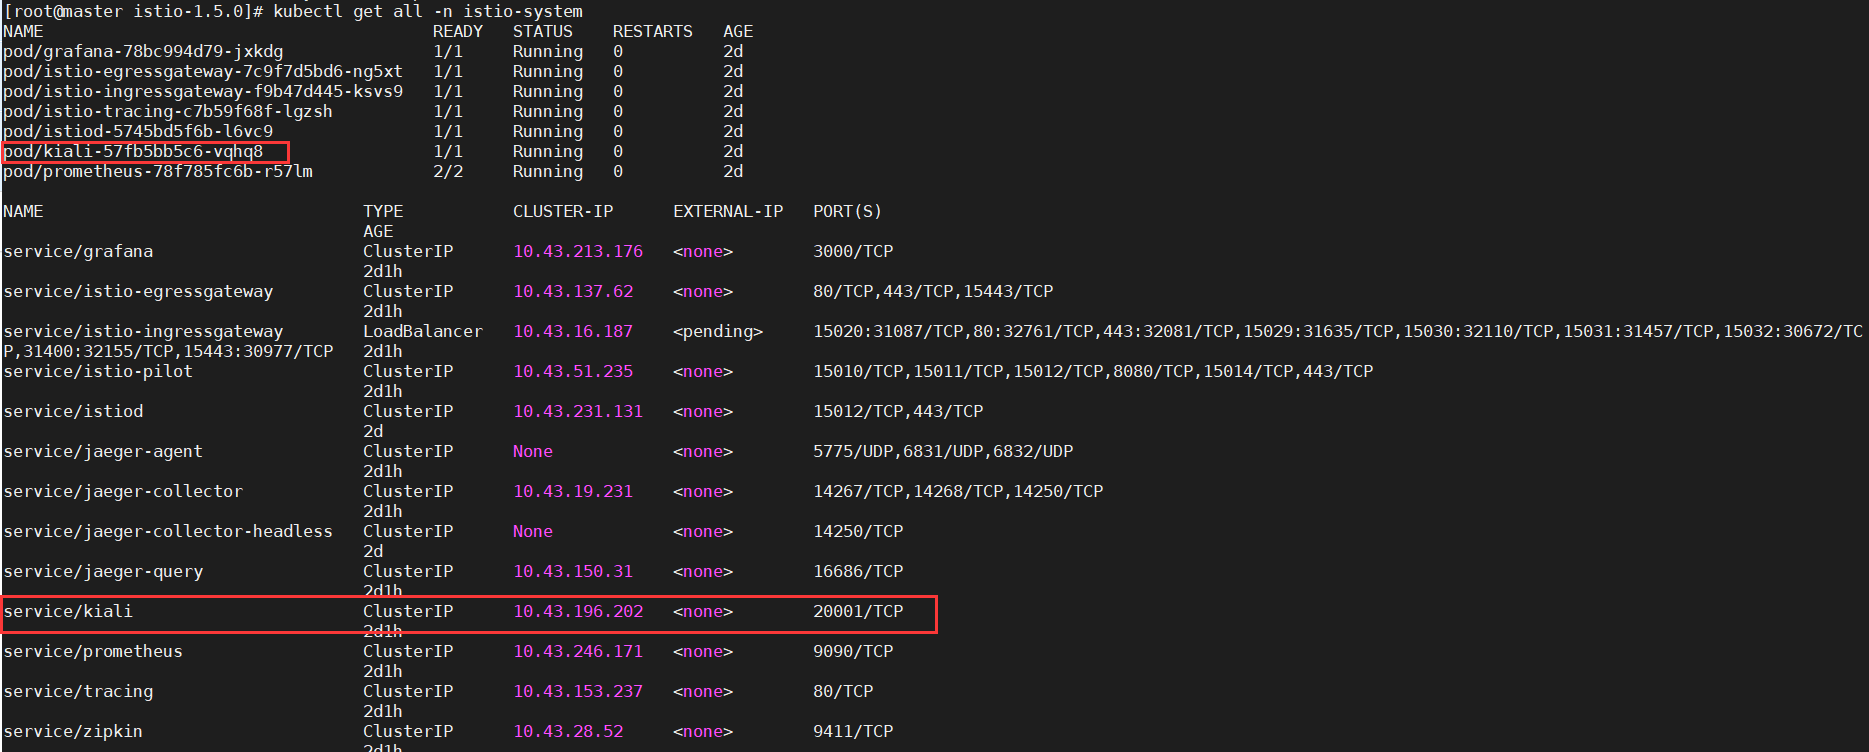This screenshot has width=1869, height=752.
Task: Click service/jaeger-collector name
Action: pos(123,492)
